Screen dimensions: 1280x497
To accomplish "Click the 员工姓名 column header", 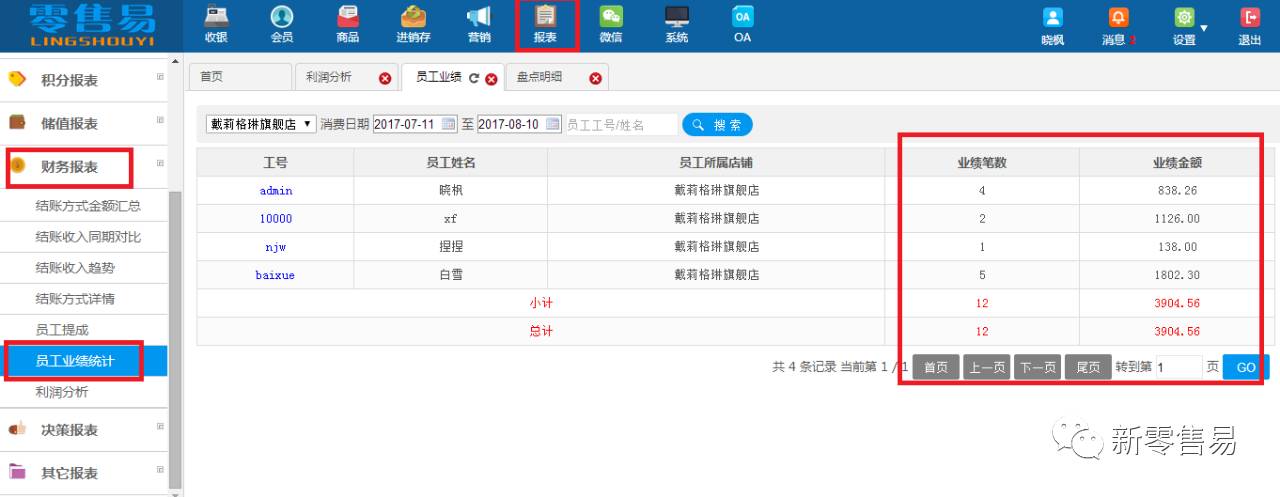I will coord(451,162).
